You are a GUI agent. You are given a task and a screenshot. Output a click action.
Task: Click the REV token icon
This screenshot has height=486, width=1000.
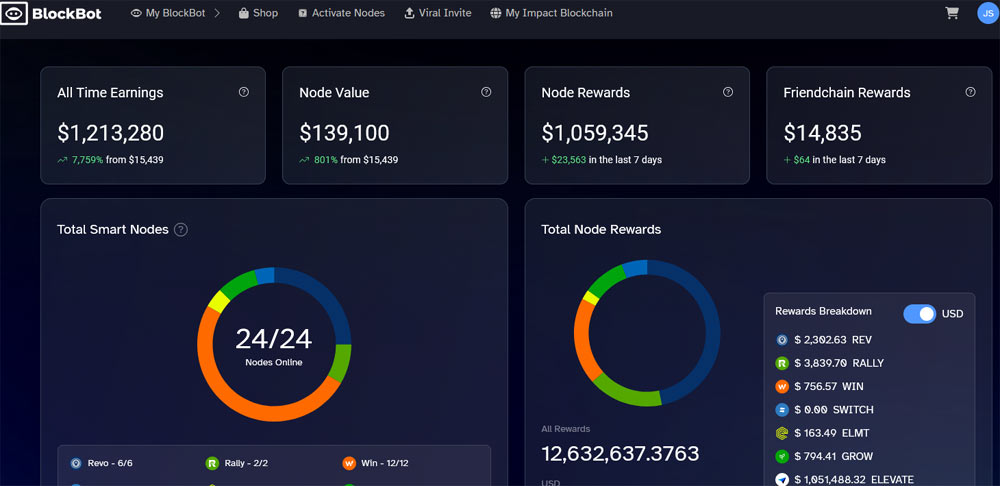[x=782, y=340]
